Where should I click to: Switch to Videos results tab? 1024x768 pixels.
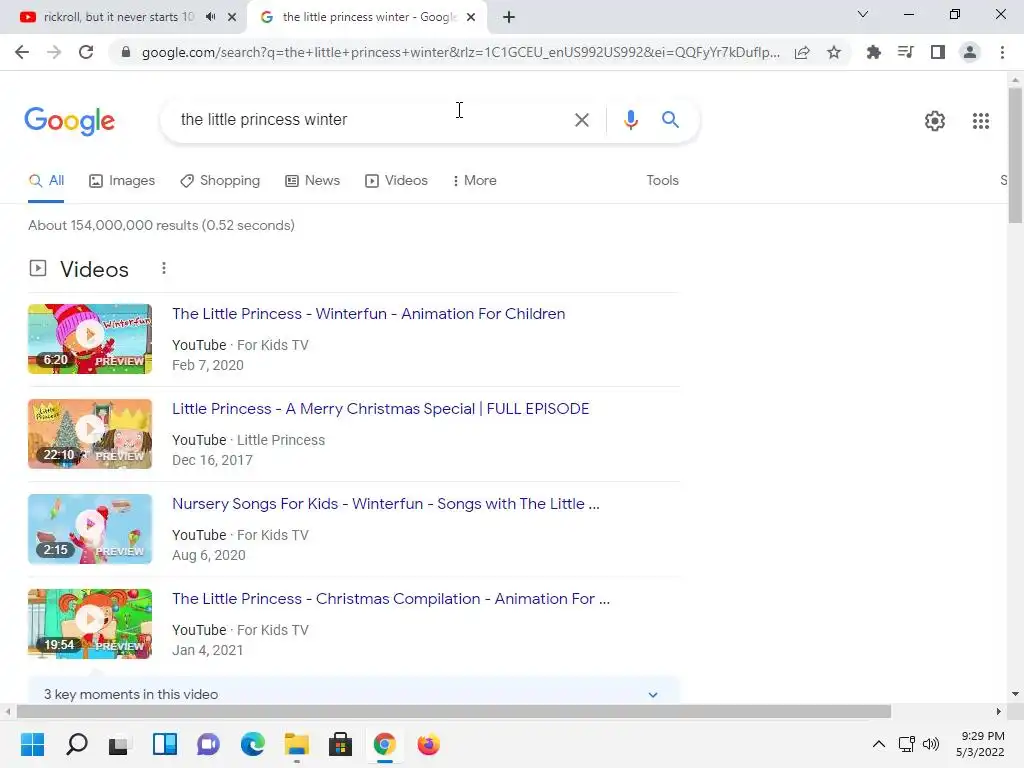coord(396,180)
